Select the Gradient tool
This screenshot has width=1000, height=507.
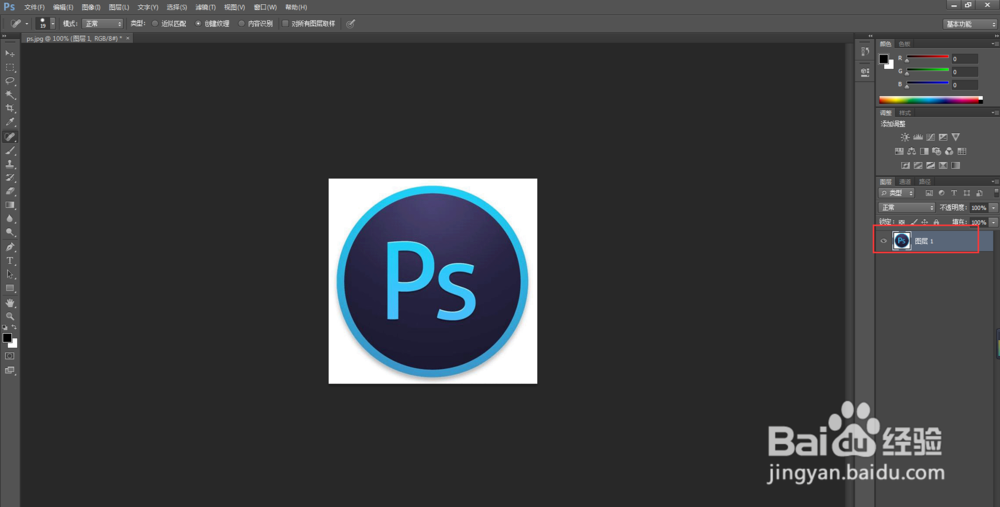point(10,205)
